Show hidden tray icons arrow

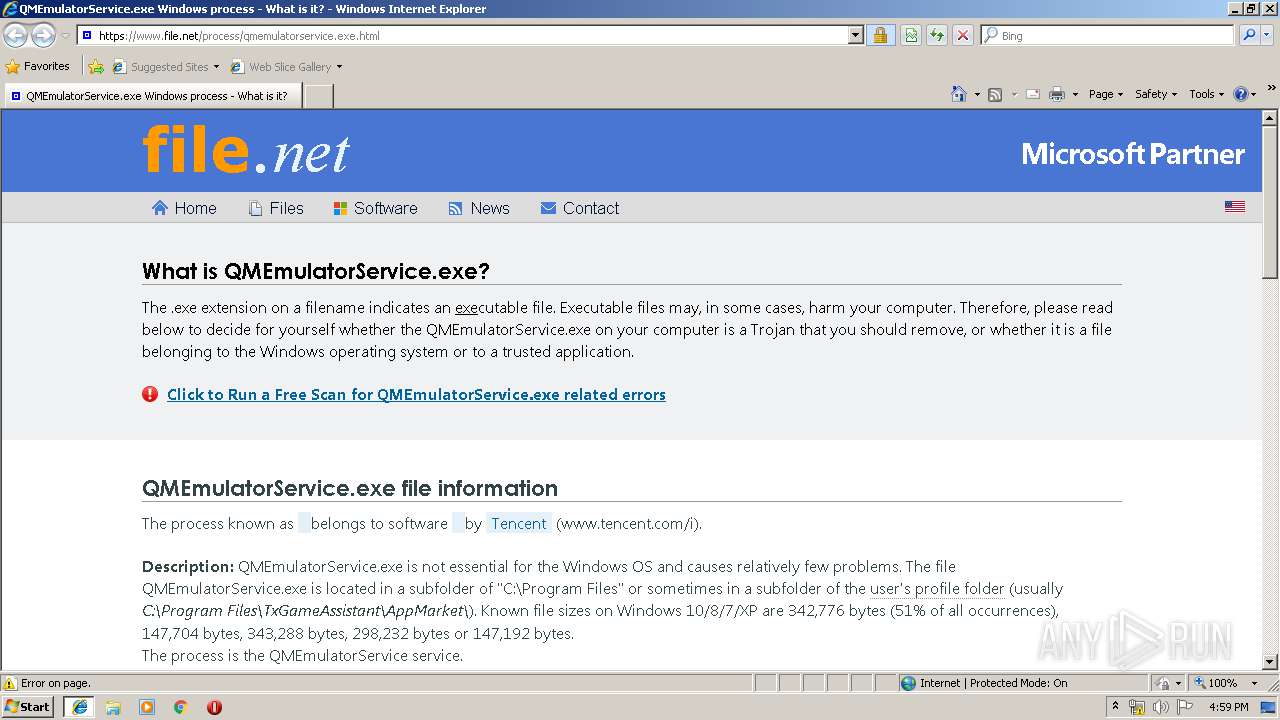1115,707
